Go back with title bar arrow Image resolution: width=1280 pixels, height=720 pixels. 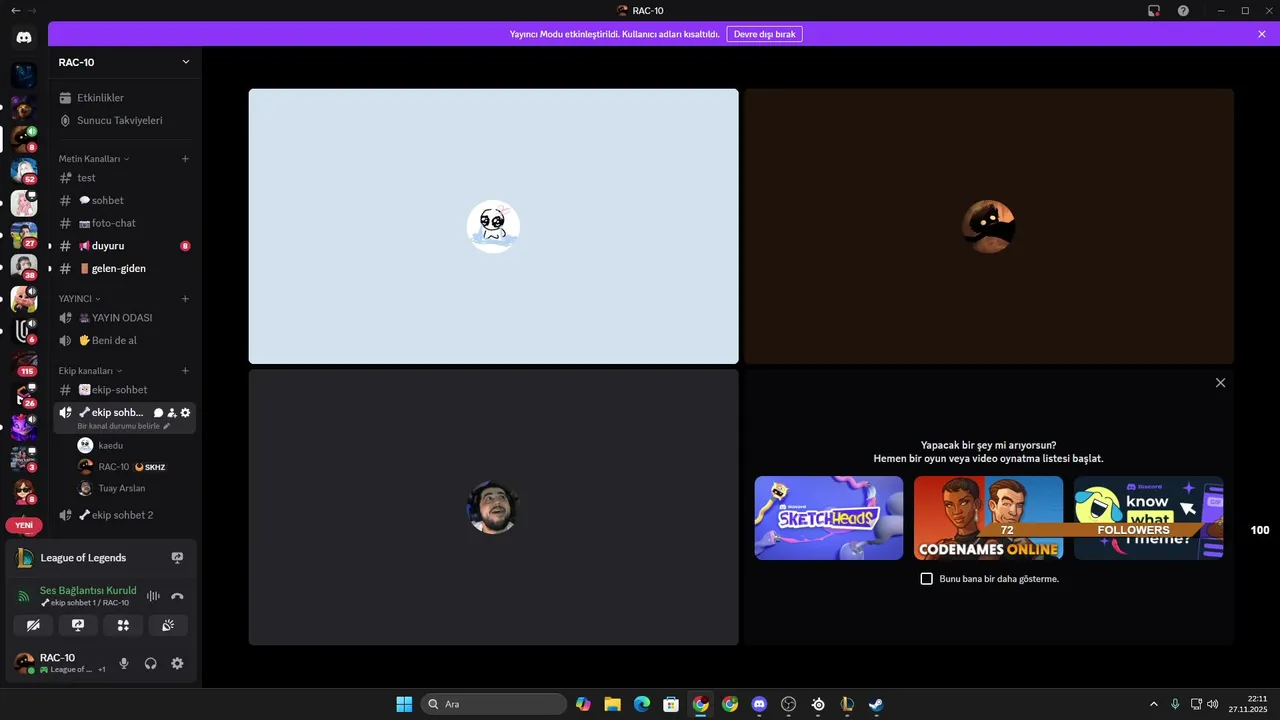(14, 10)
